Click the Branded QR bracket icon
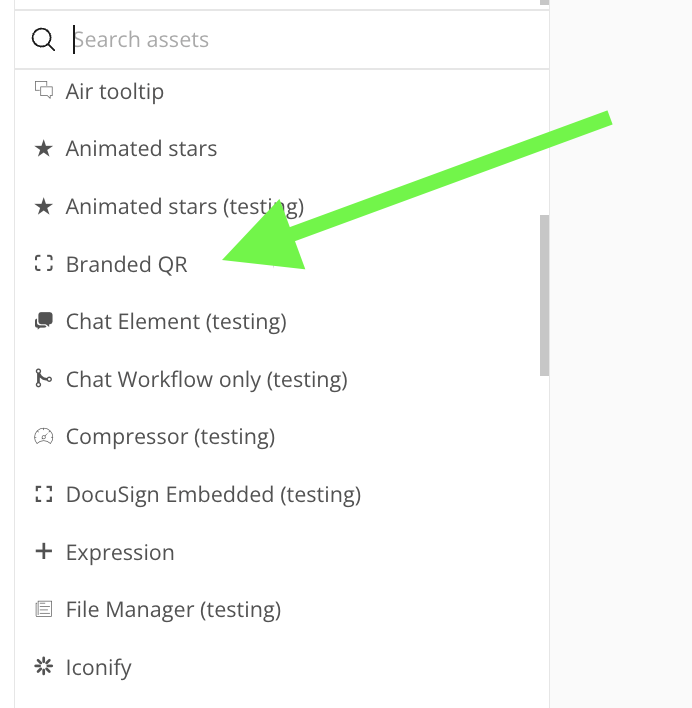This screenshot has height=708, width=692. (43, 264)
